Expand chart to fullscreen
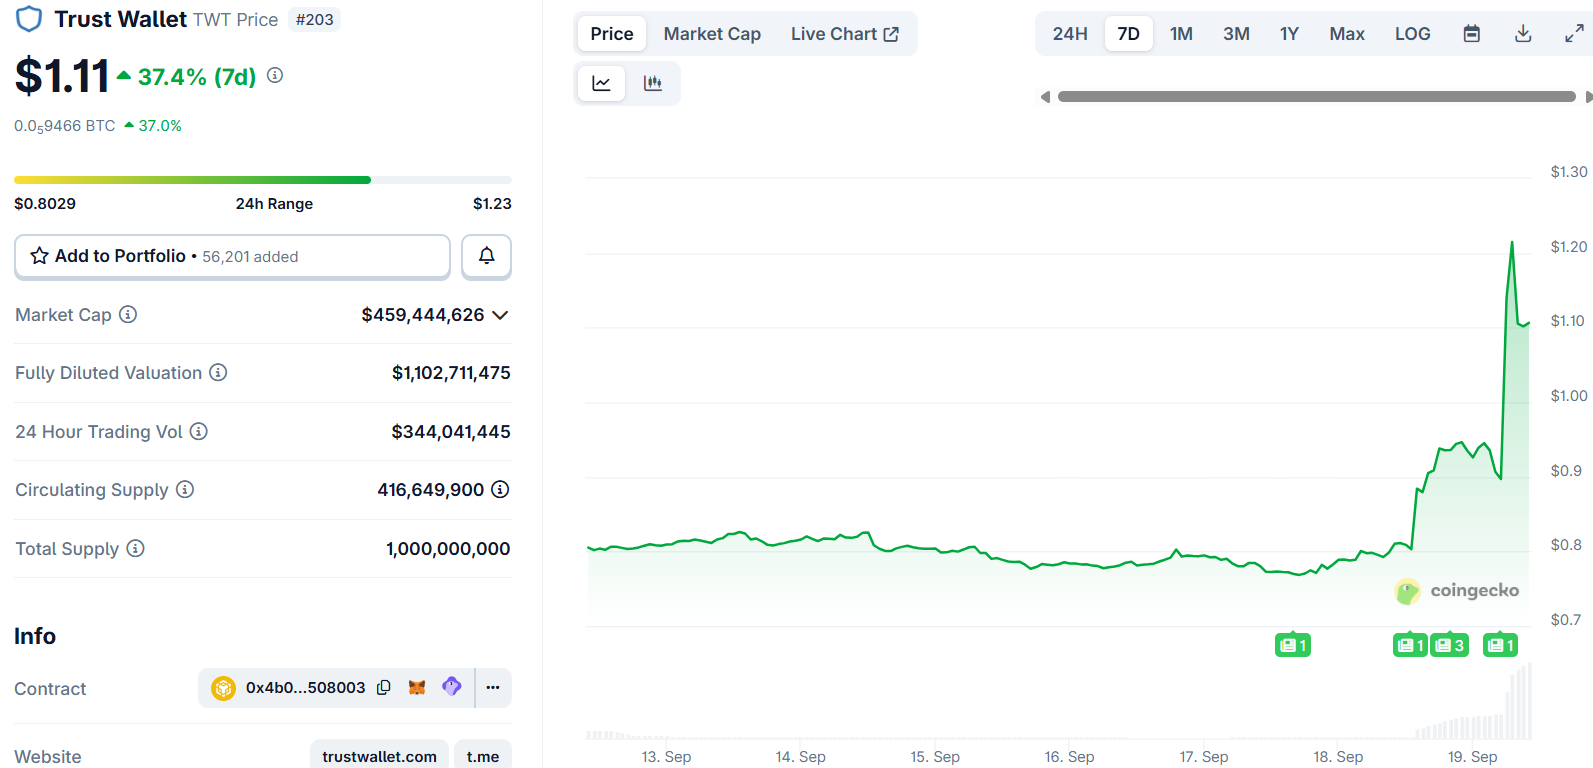 click(x=1574, y=34)
